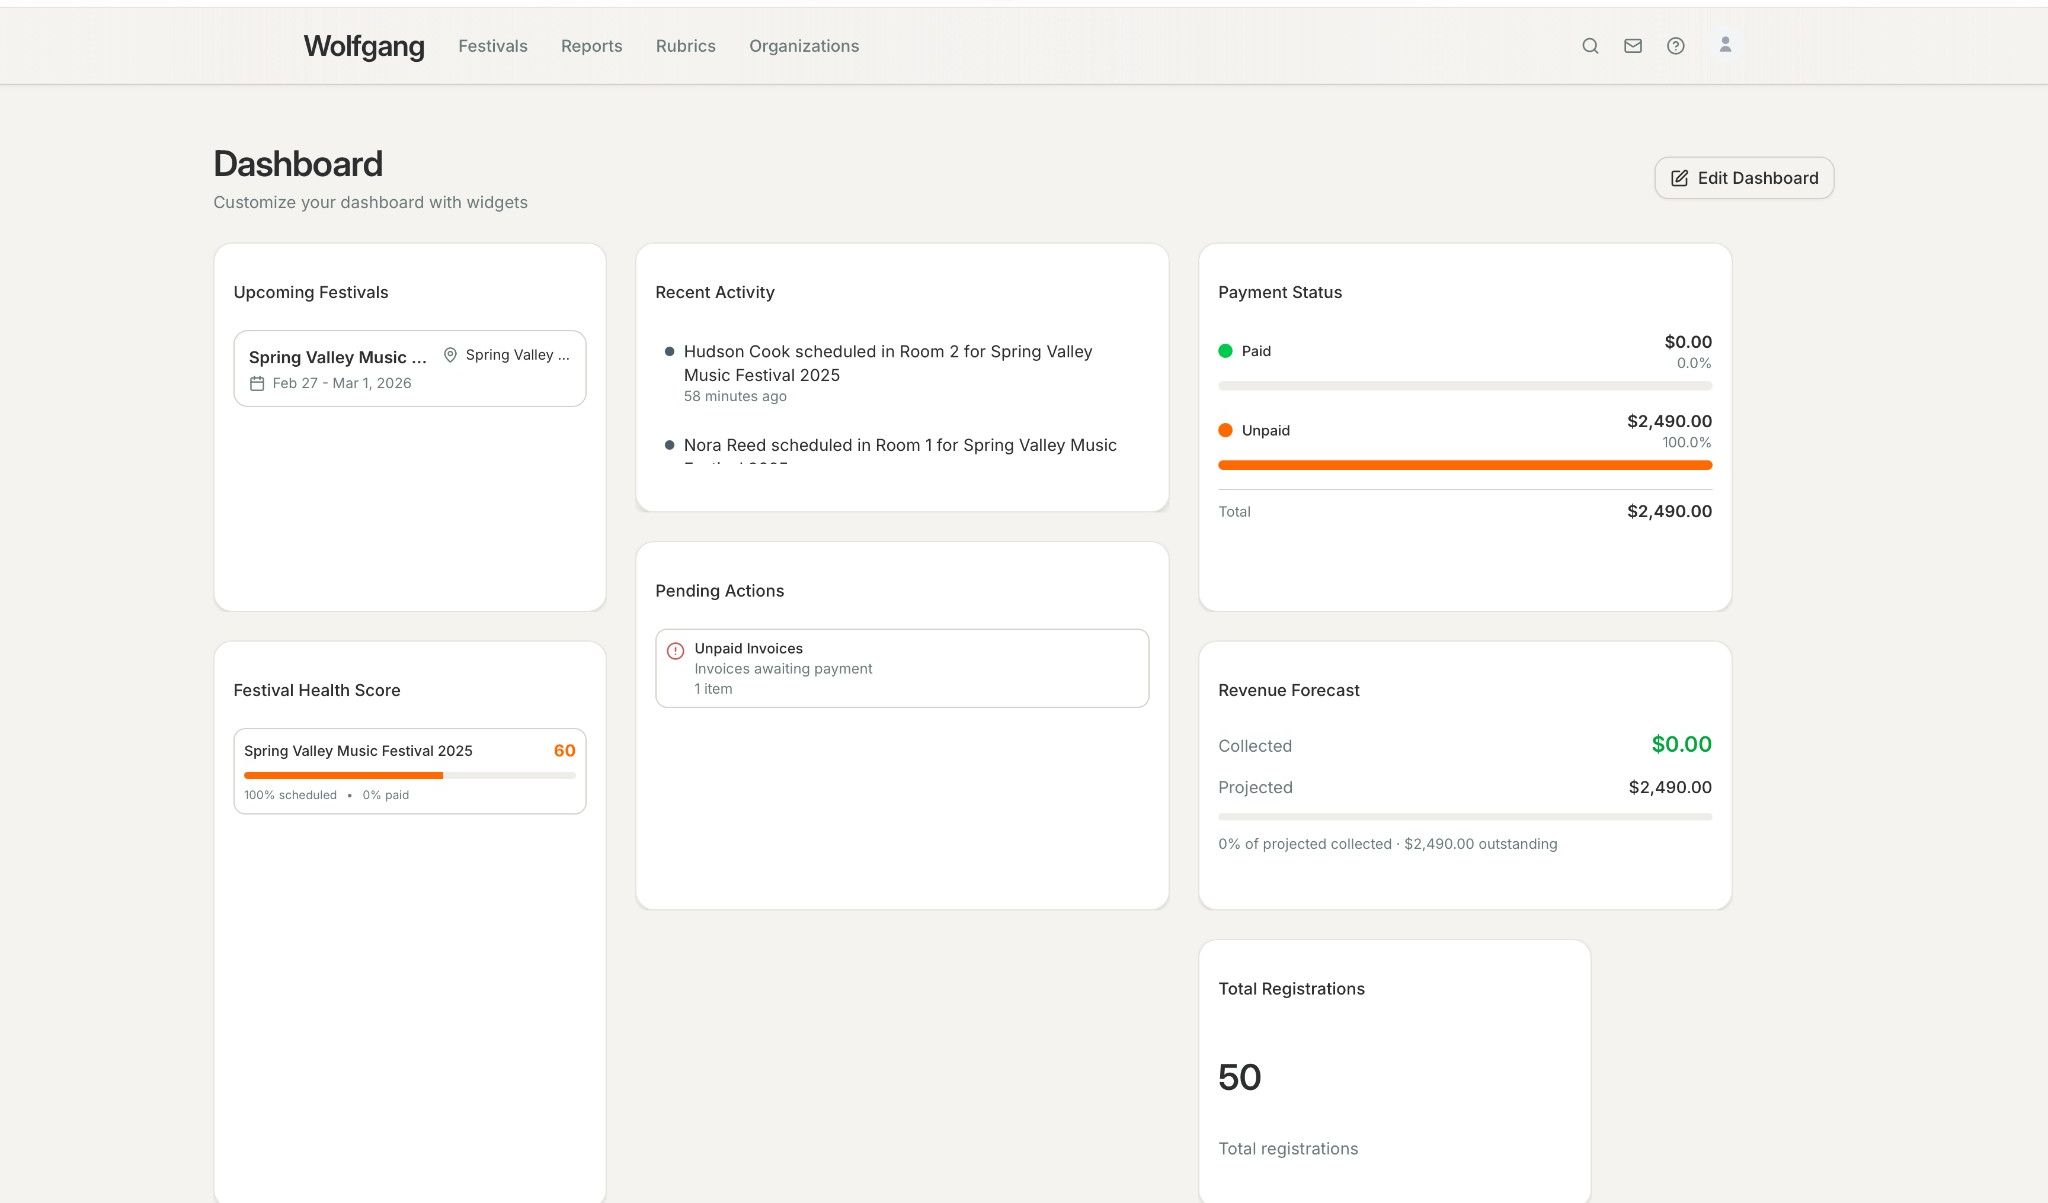The image size is (2048, 1203).
Task: Click the health score value 60
Action: coord(564,751)
